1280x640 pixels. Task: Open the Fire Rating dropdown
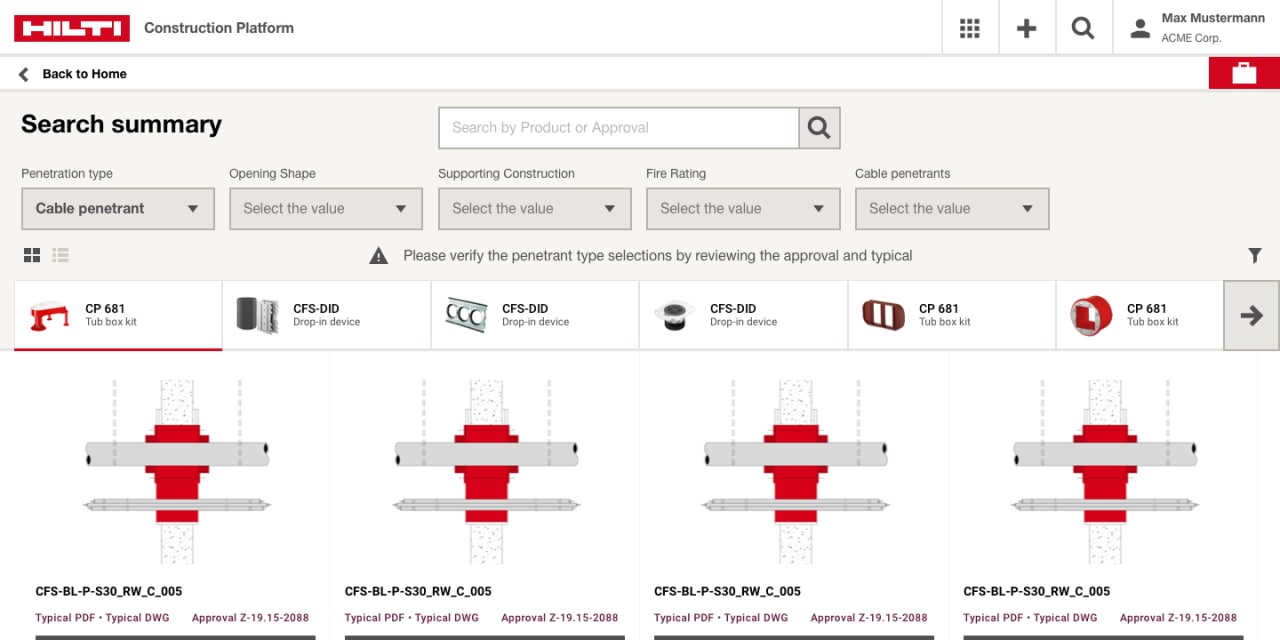click(743, 208)
